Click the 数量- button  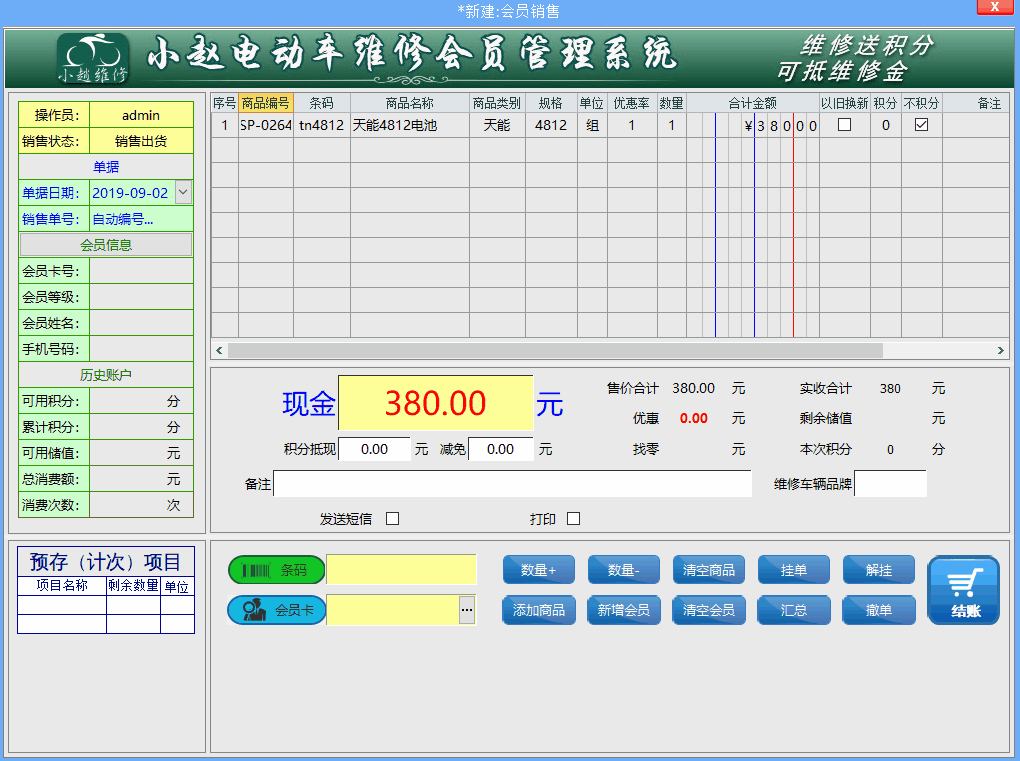[623, 570]
